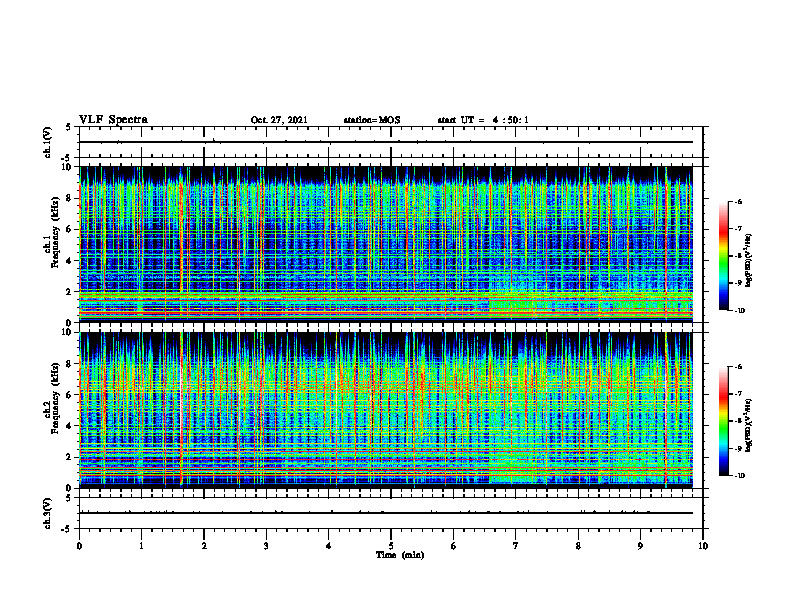792x612 pixels.
Task: Click time axis tick label "0"
Action: (x=79, y=546)
